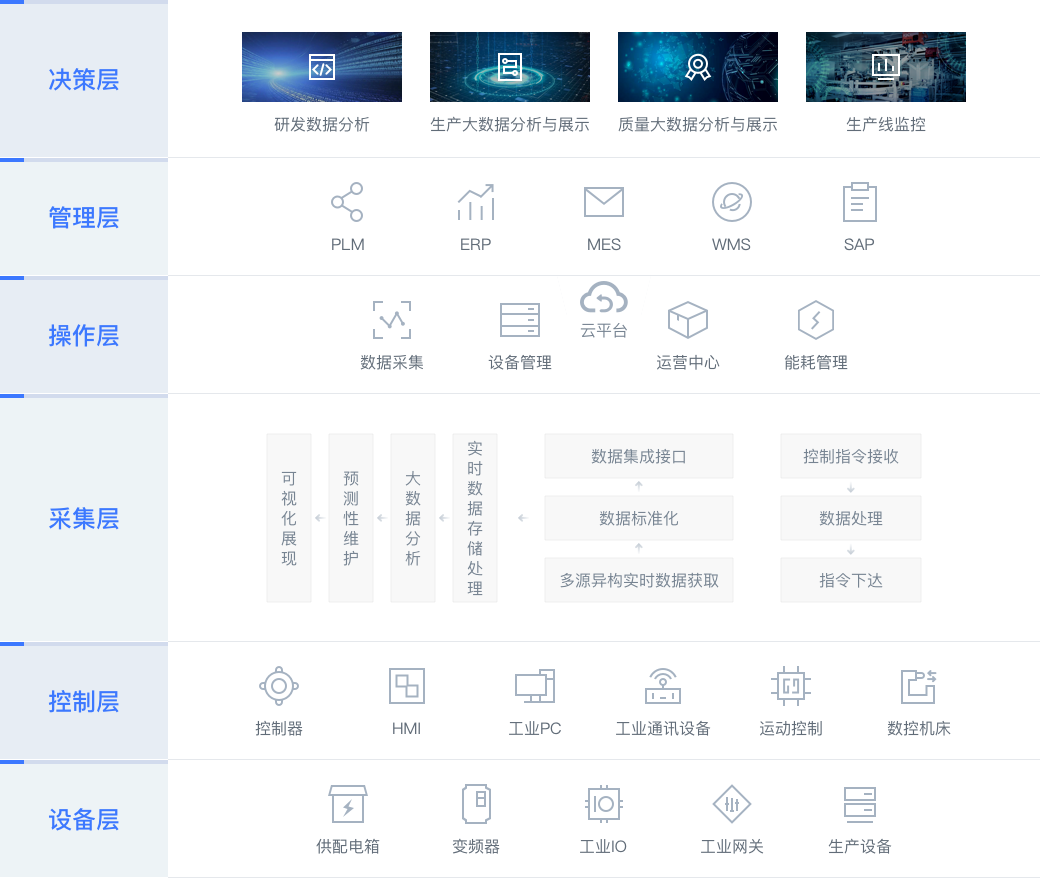The width and height of the screenshot is (1040, 878).
Task: Click the 工业网关 diamond sliders icon
Action: coord(732,804)
